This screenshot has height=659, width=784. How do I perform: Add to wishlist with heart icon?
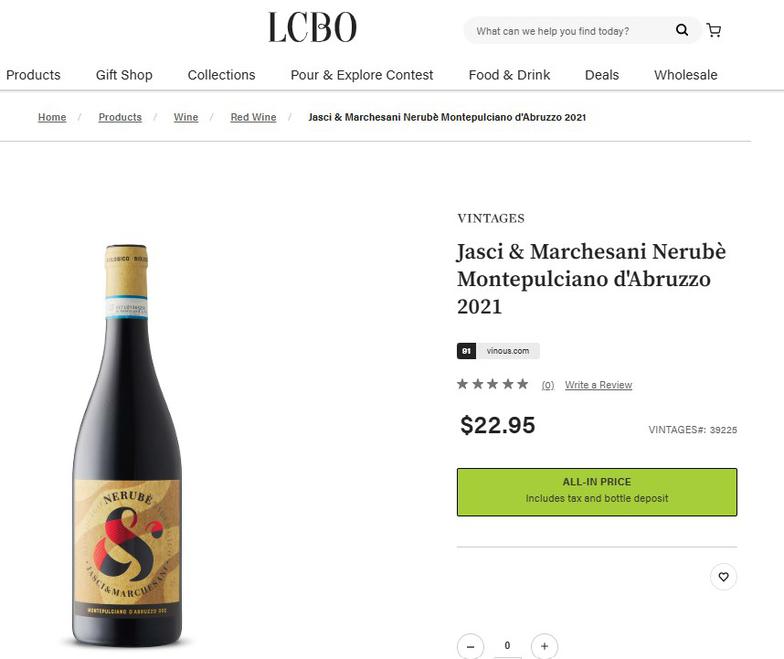tap(724, 576)
